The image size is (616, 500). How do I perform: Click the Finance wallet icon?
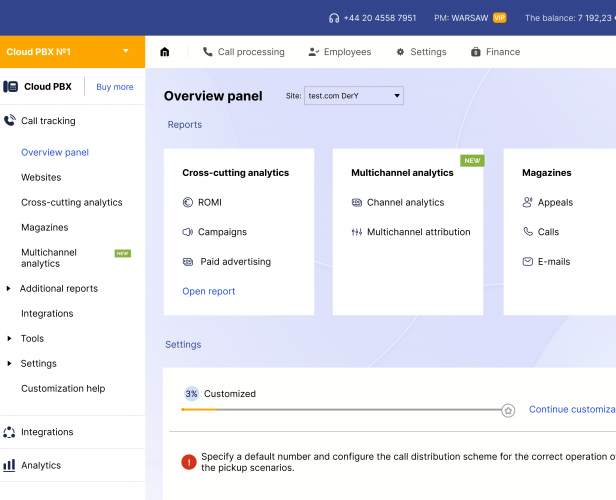tap(476, 52)
